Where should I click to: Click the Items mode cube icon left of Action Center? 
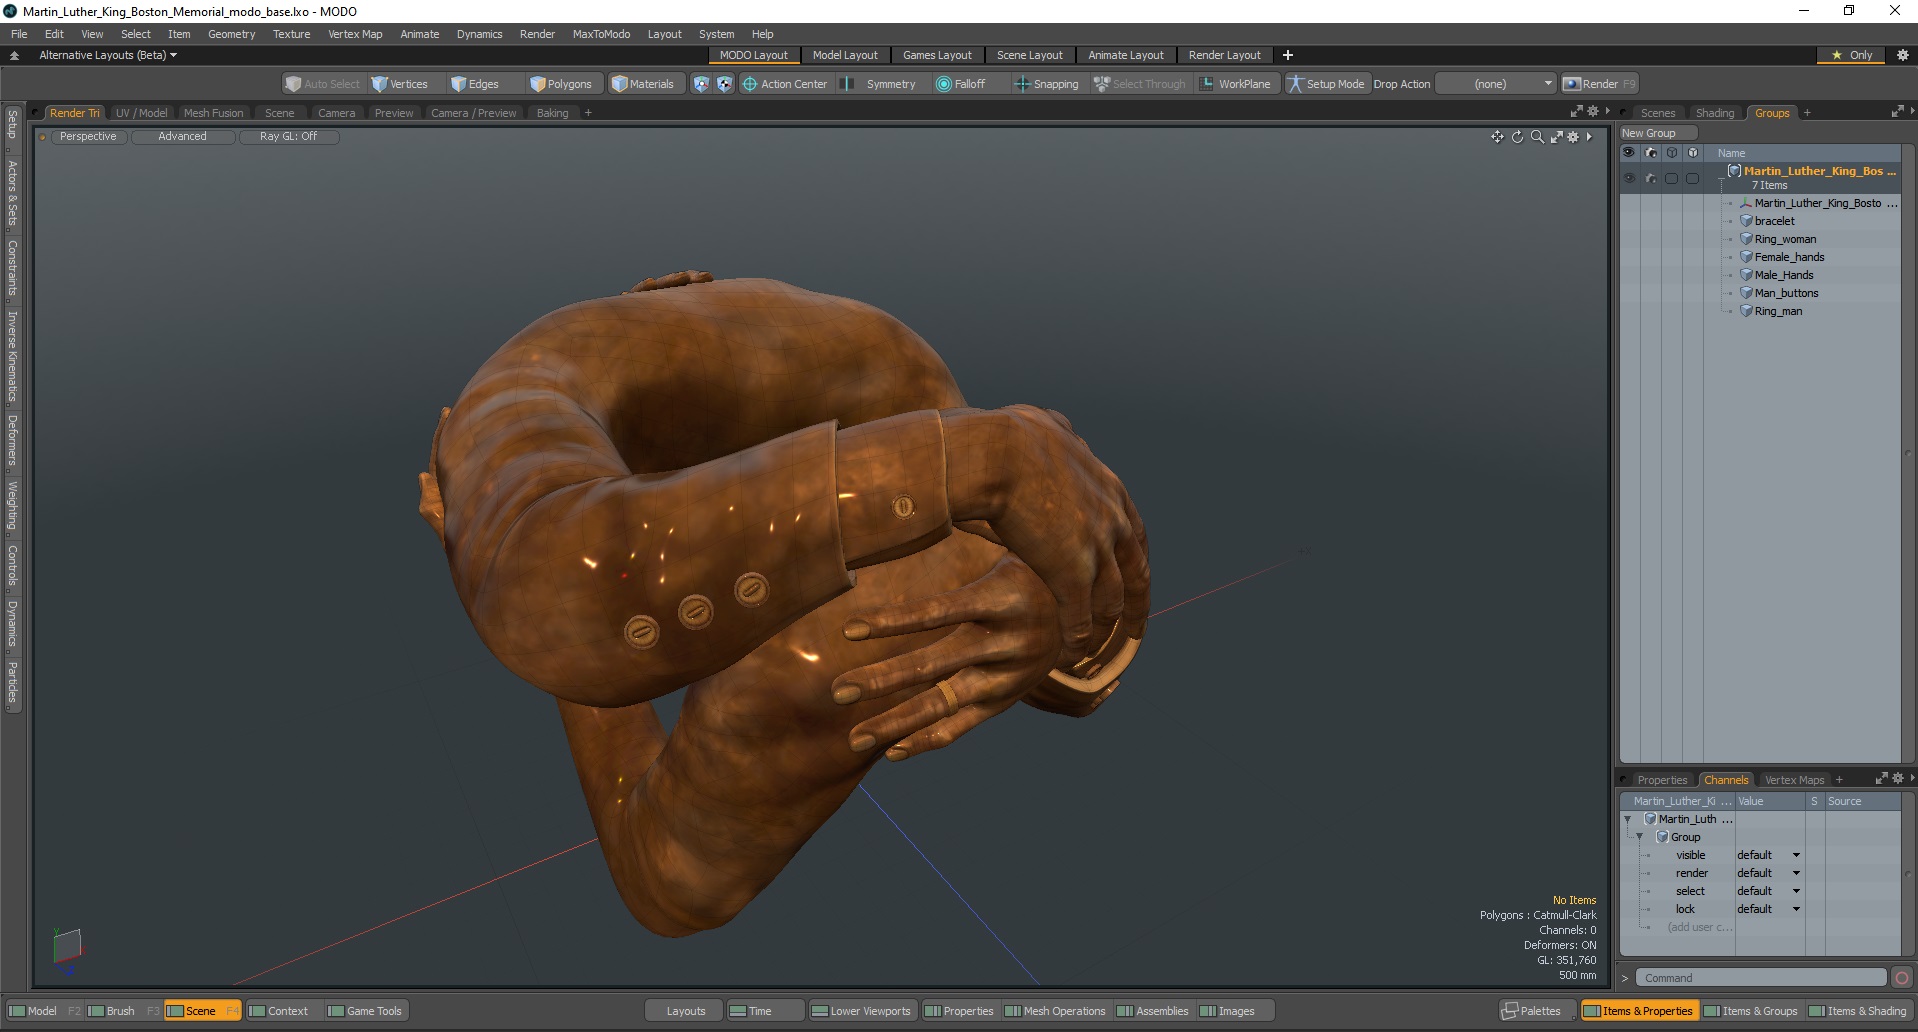coord(701,84)
